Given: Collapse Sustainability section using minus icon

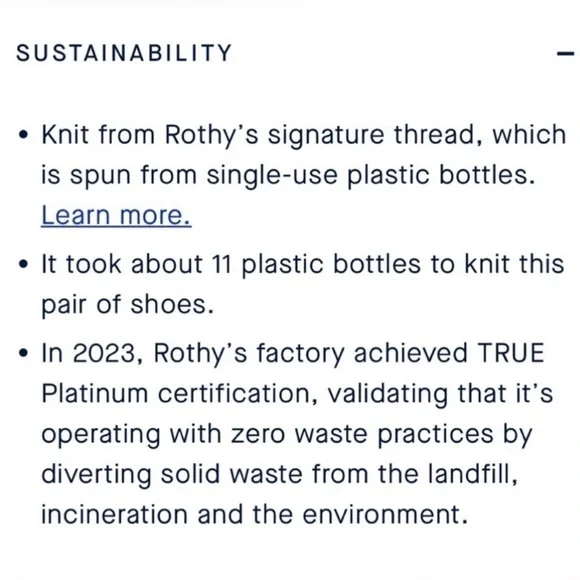Looking at the screenshot, I should [565, 54].
